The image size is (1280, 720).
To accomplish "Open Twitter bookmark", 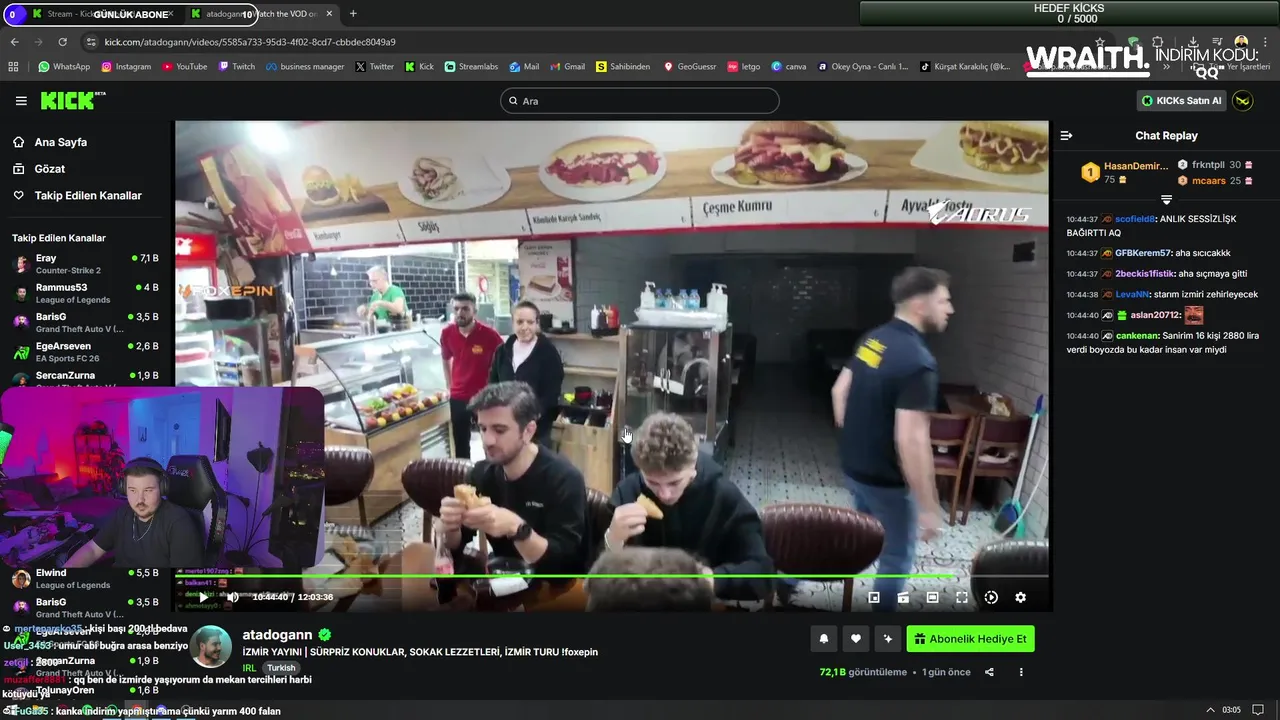I will click(374, 67).
